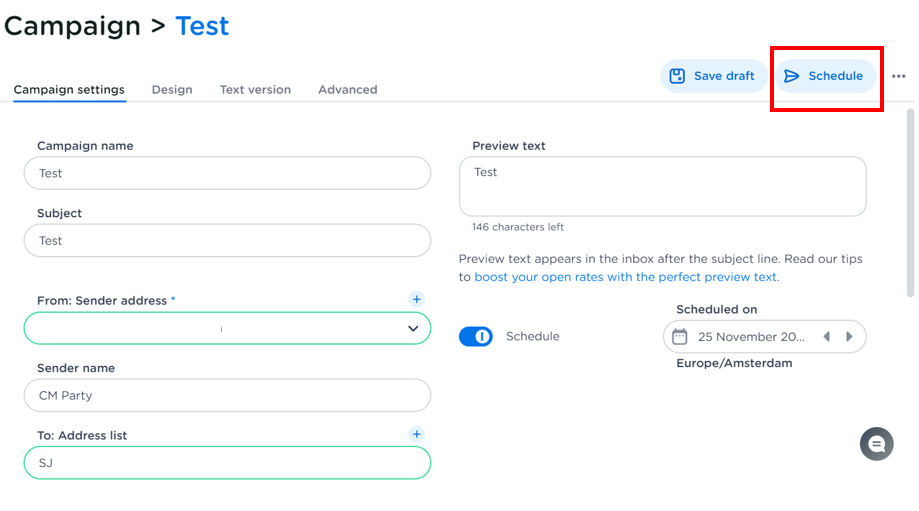Open the chat support bubble icon
The height and width of the screenshot is (511, 919).
pos(876,444)
